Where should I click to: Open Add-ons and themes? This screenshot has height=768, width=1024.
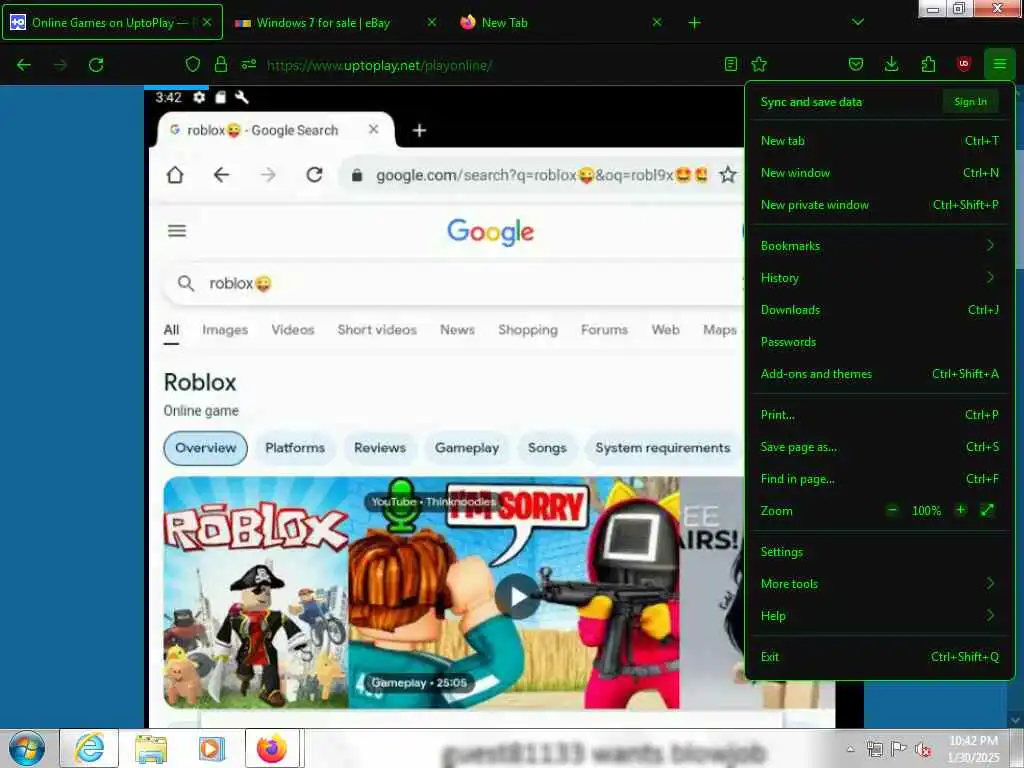click(879, 374)
